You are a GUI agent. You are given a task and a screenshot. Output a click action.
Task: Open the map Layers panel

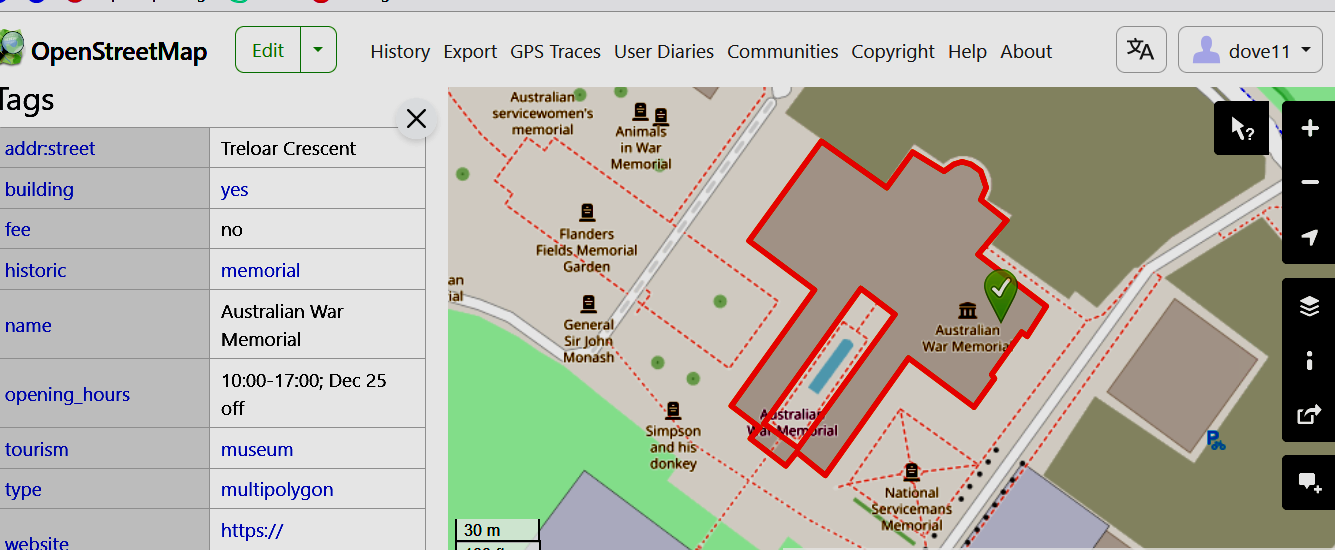pyautogui.click(x=1309, y=306)
